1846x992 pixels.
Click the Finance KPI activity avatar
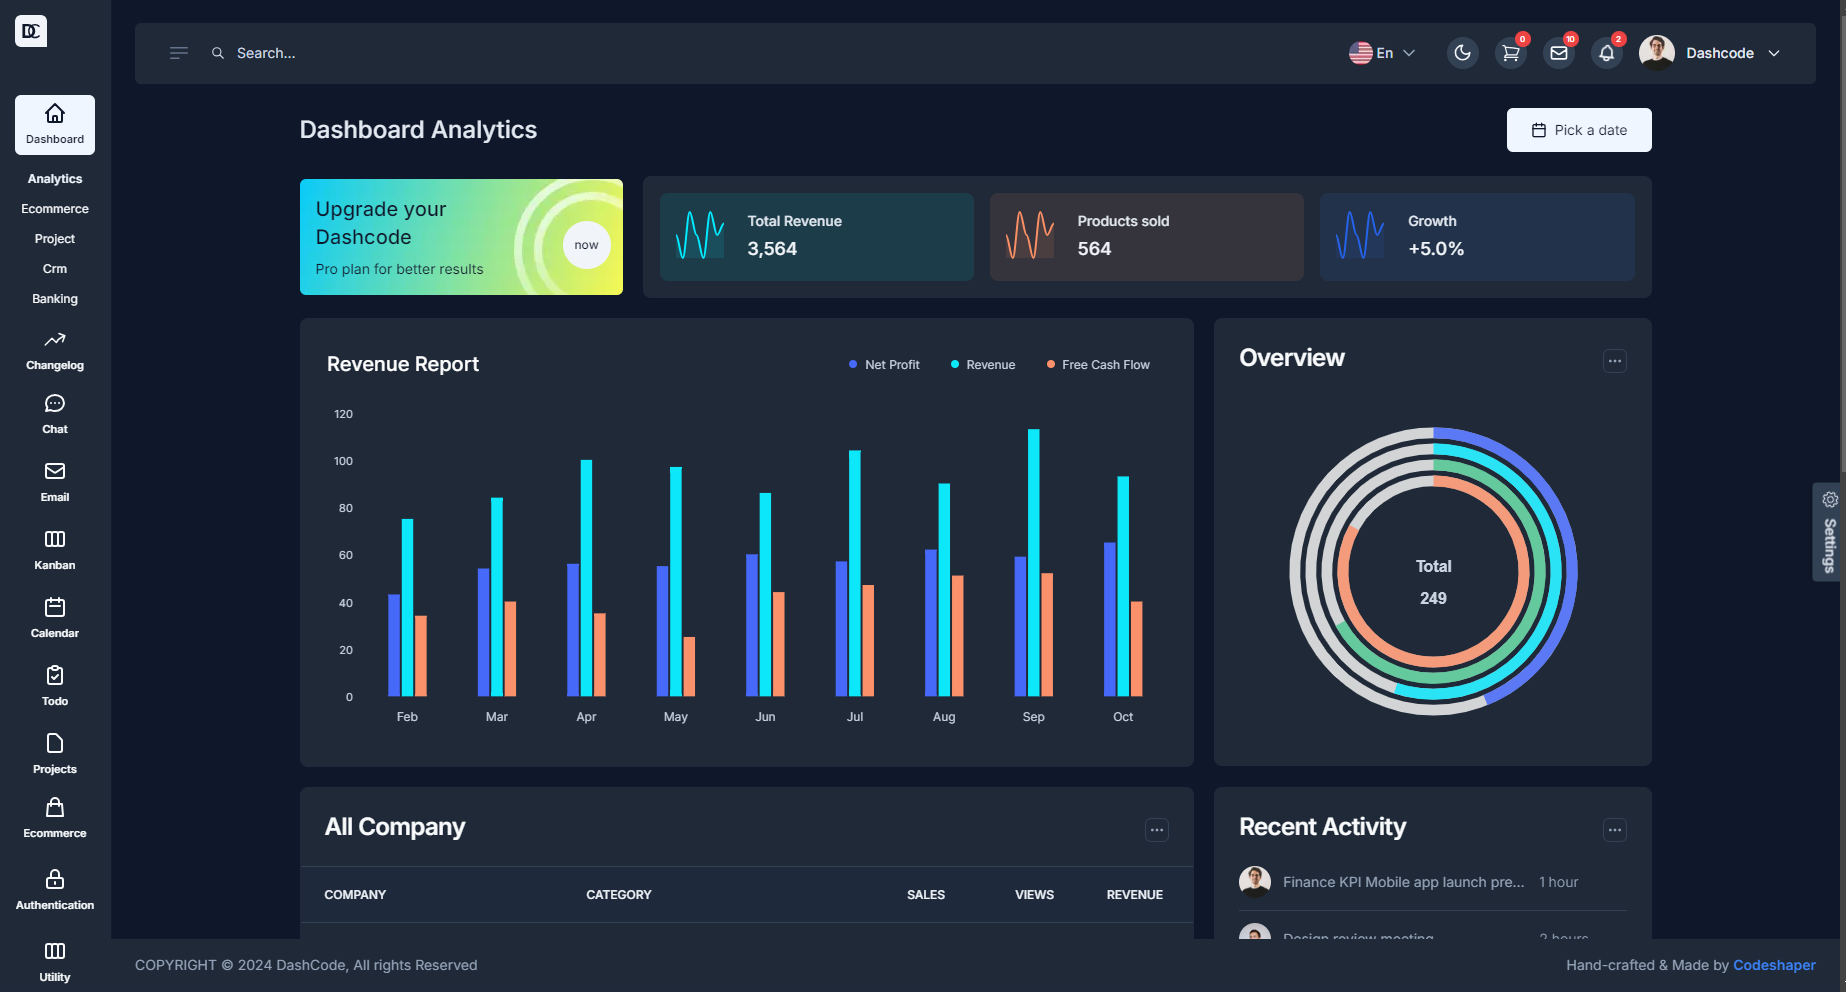(1255, 882)
